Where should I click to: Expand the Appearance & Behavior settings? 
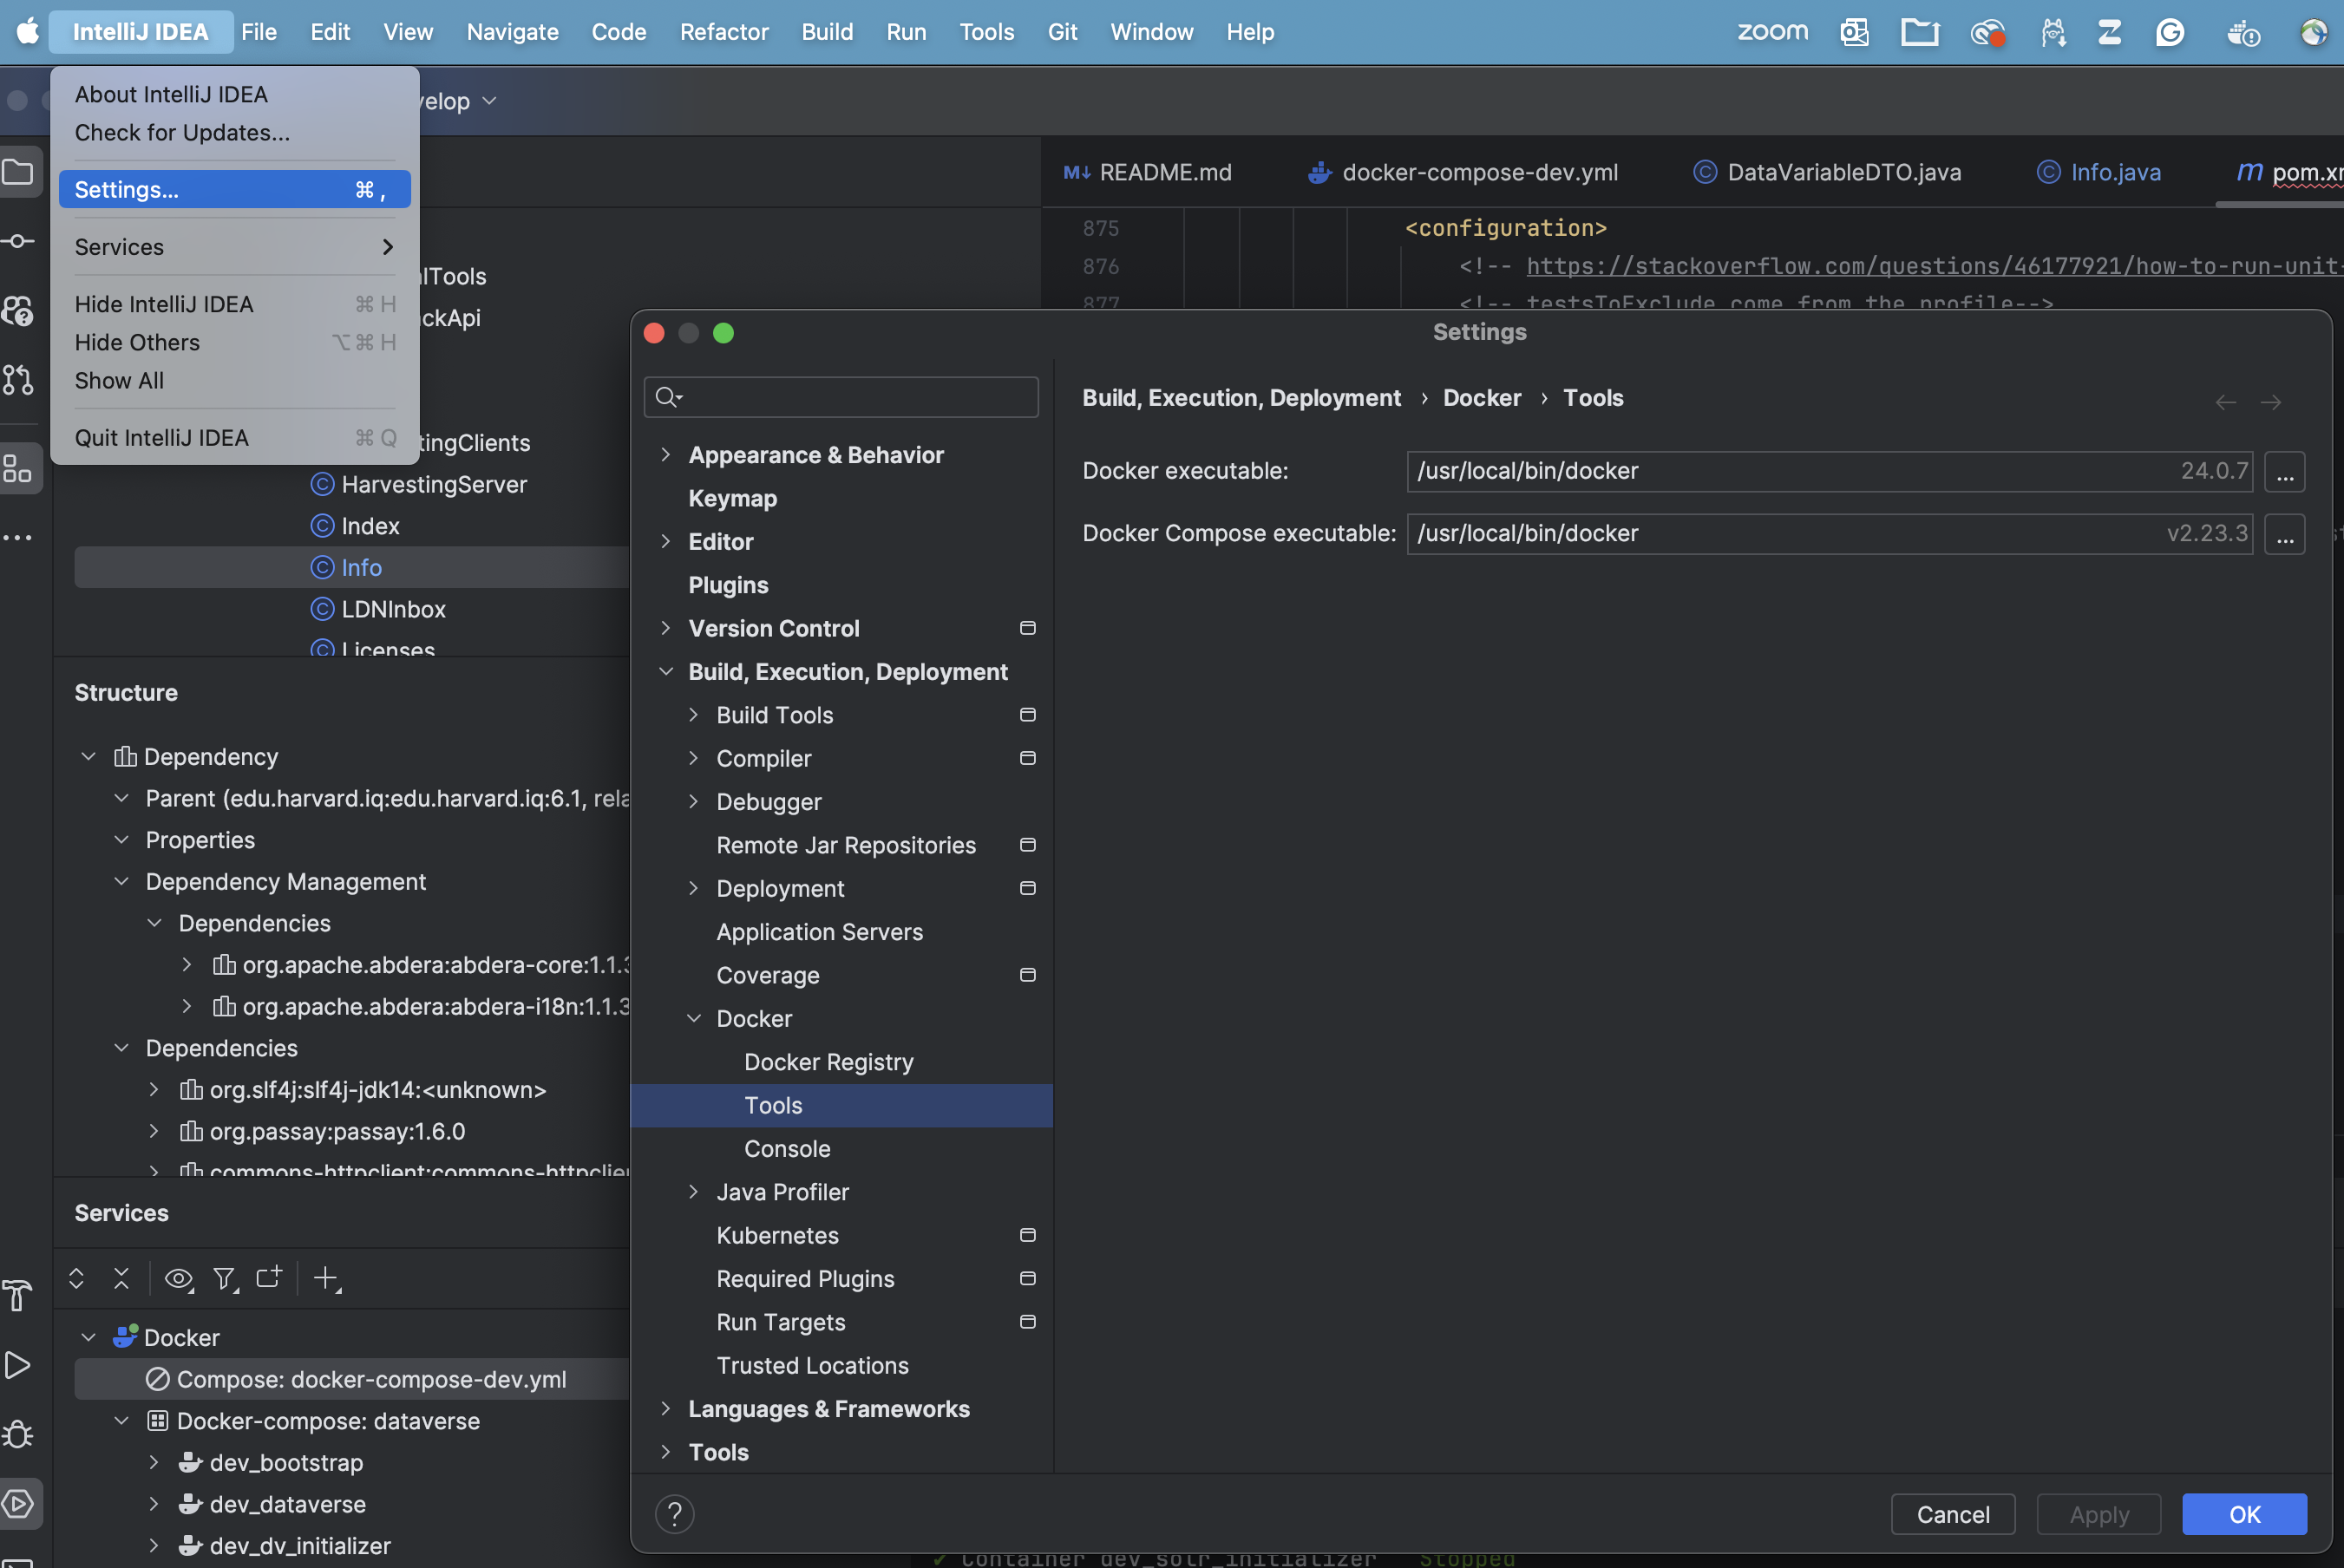[x=665, y=455]
